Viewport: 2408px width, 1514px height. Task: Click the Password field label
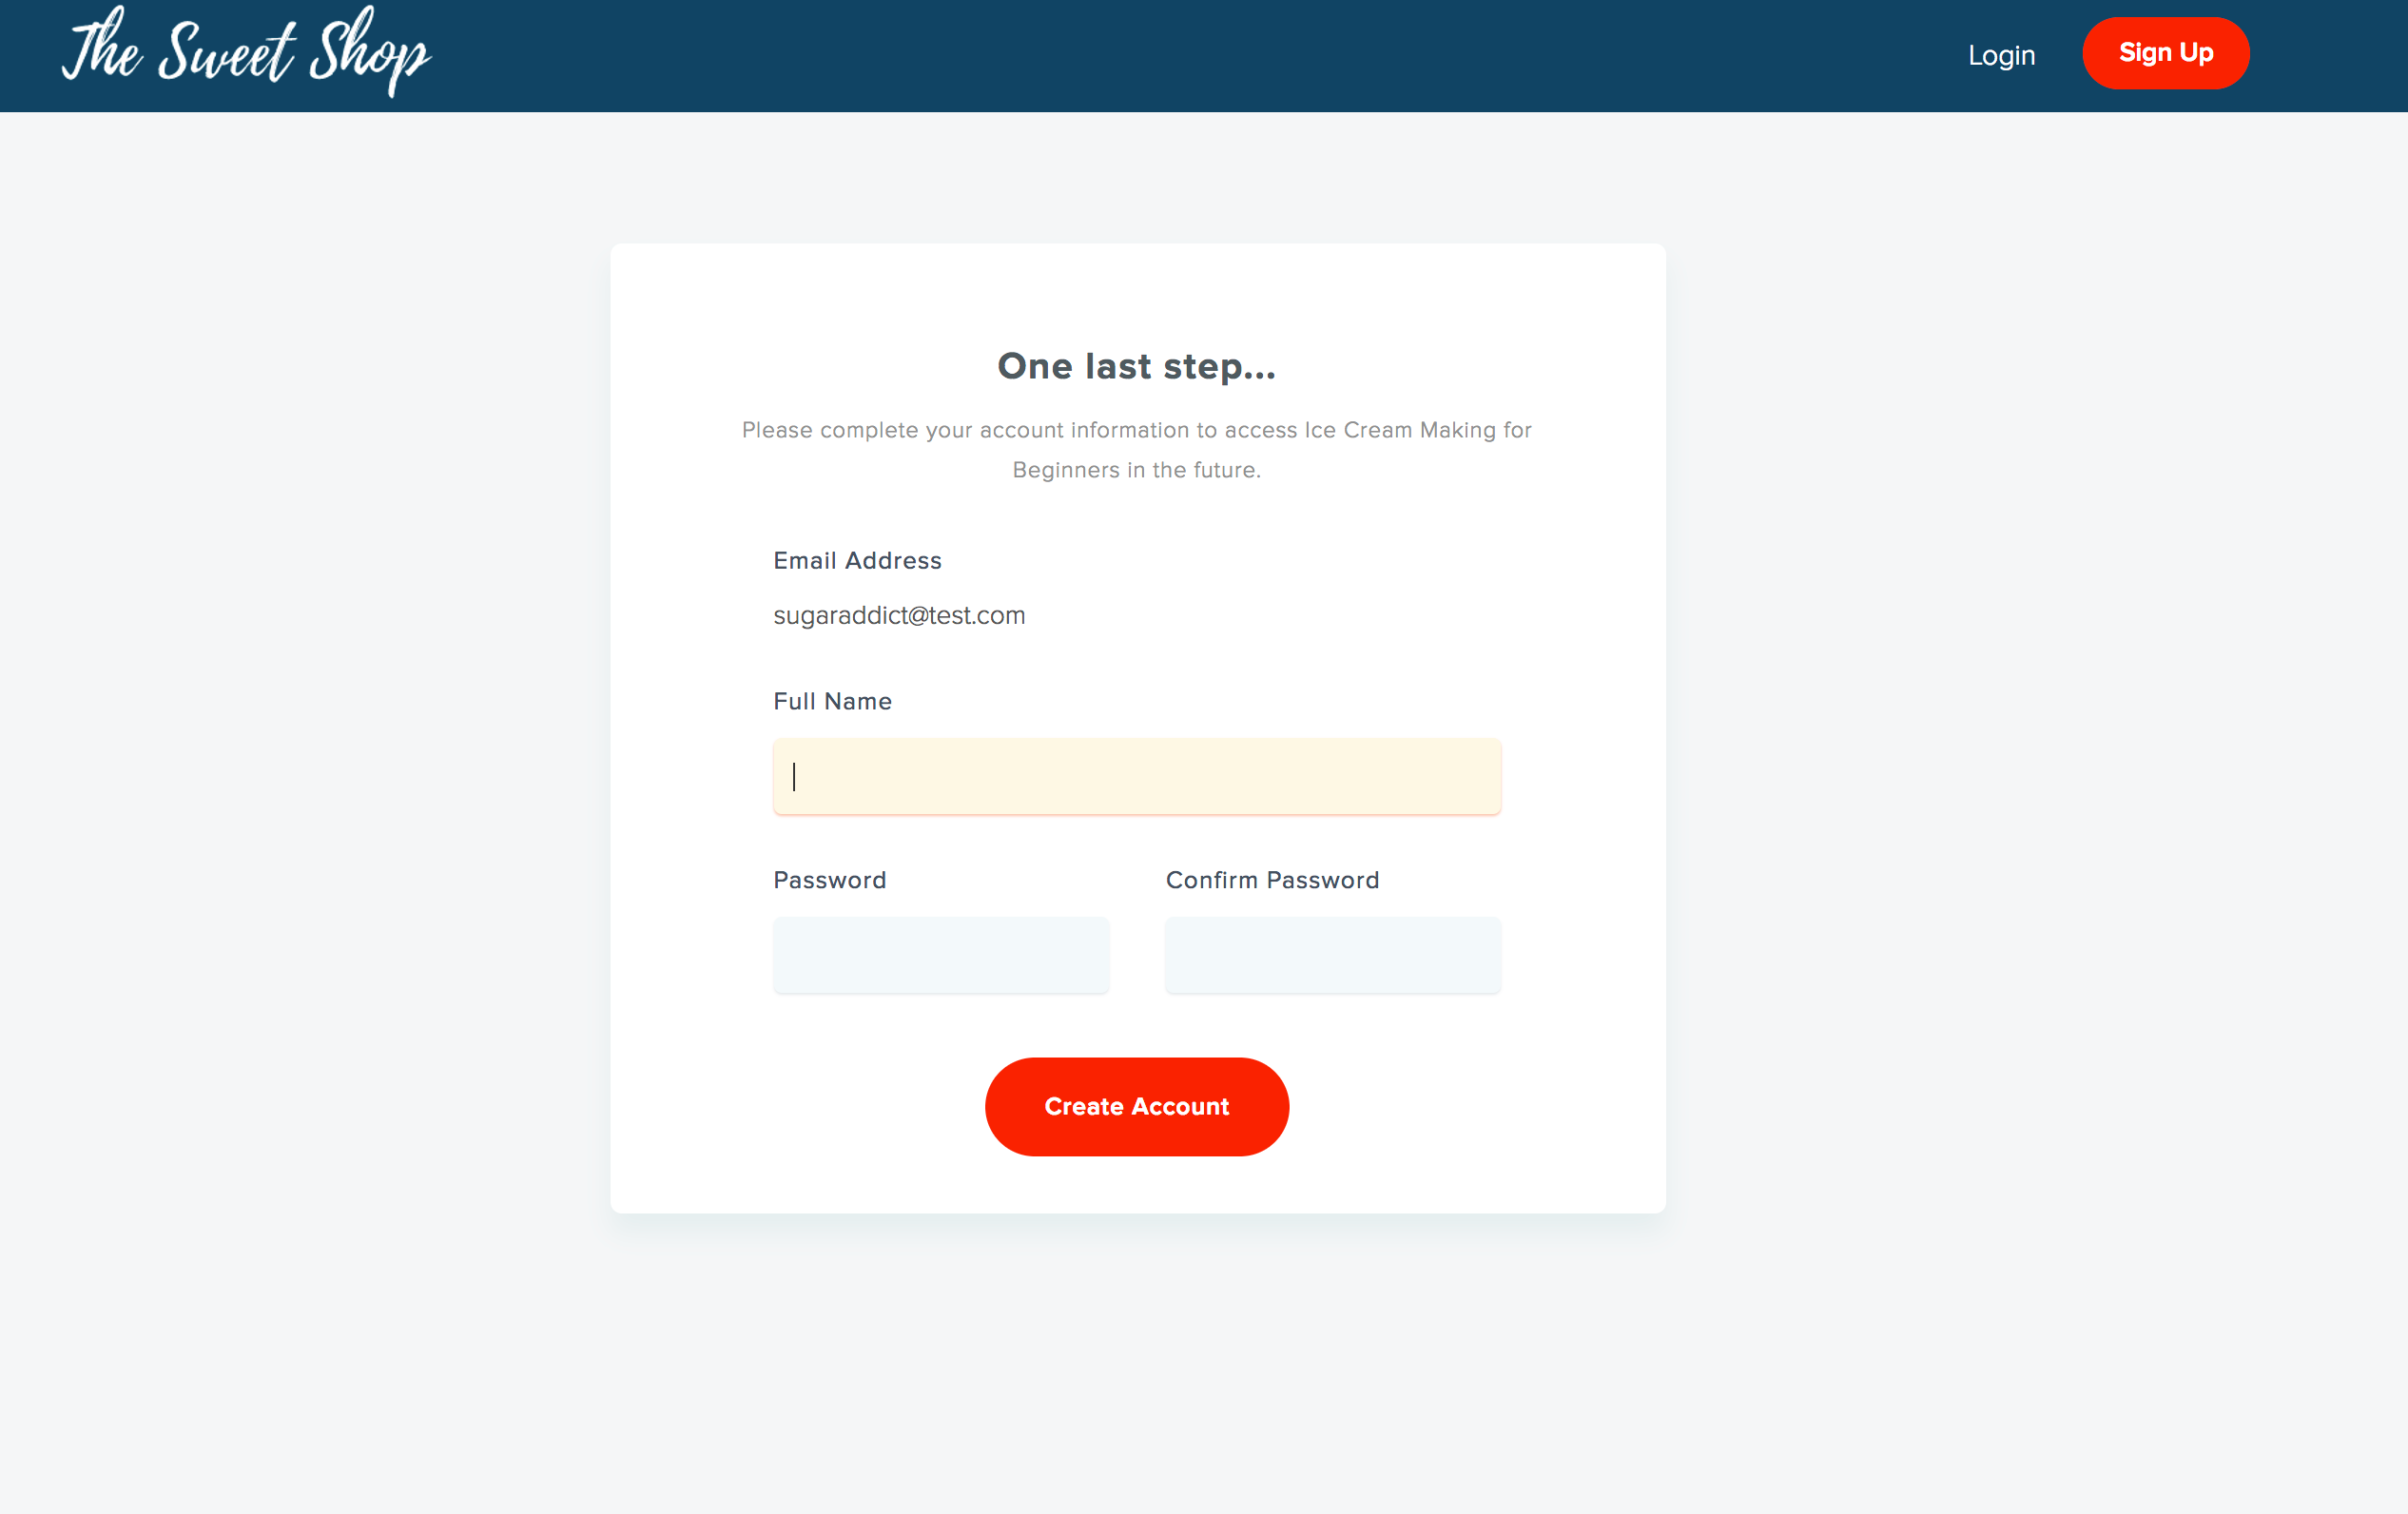click(x=829, y=880)
